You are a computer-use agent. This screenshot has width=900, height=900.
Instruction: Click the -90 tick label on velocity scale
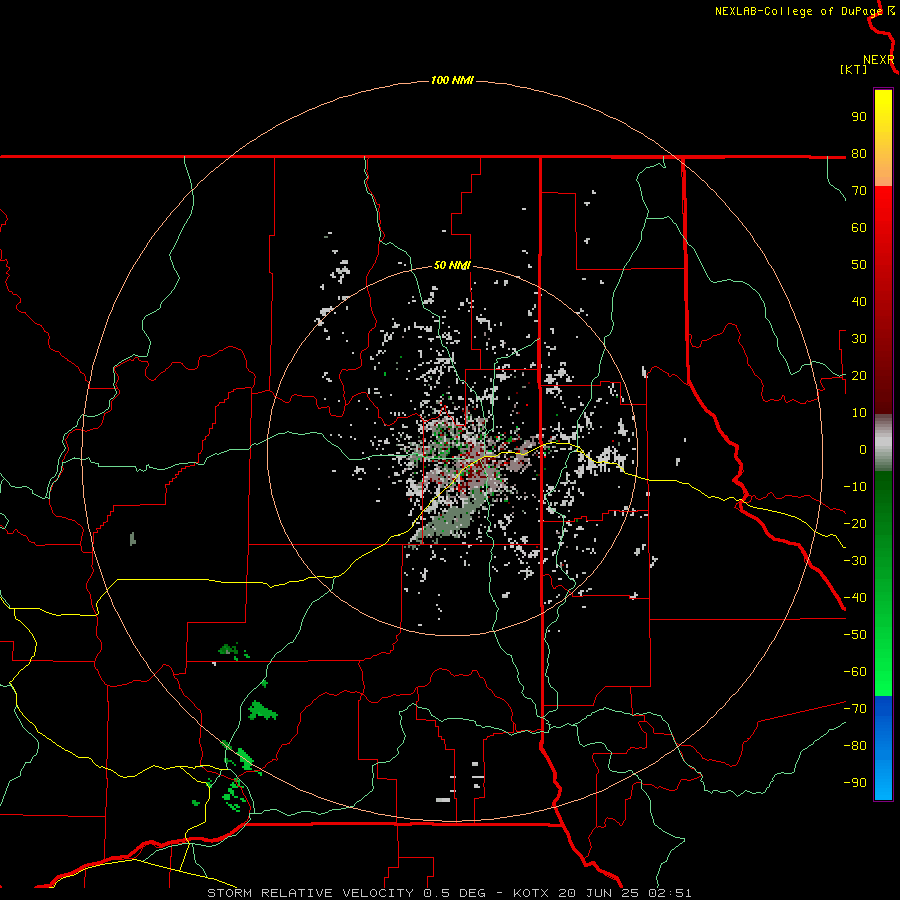tap(855, 783)
